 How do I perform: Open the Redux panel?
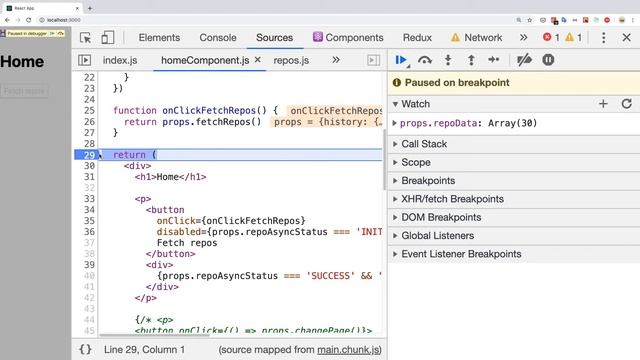(x=417, y=38)
